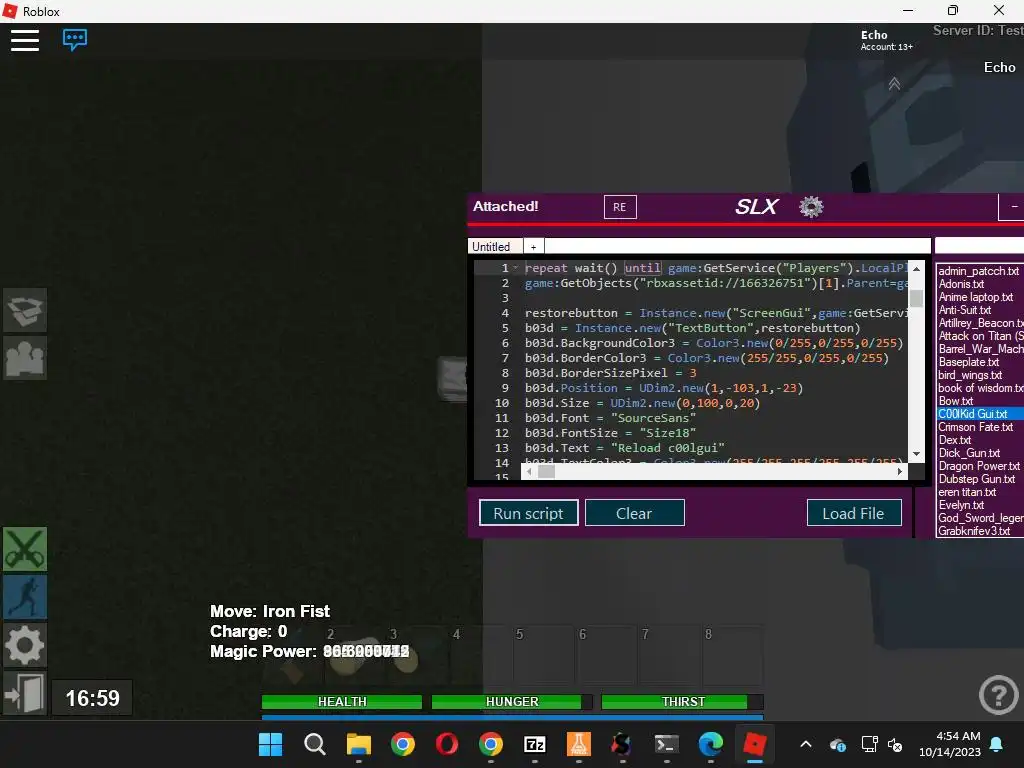Collapse code fold arrow on line 1

[x=515, y=268]
